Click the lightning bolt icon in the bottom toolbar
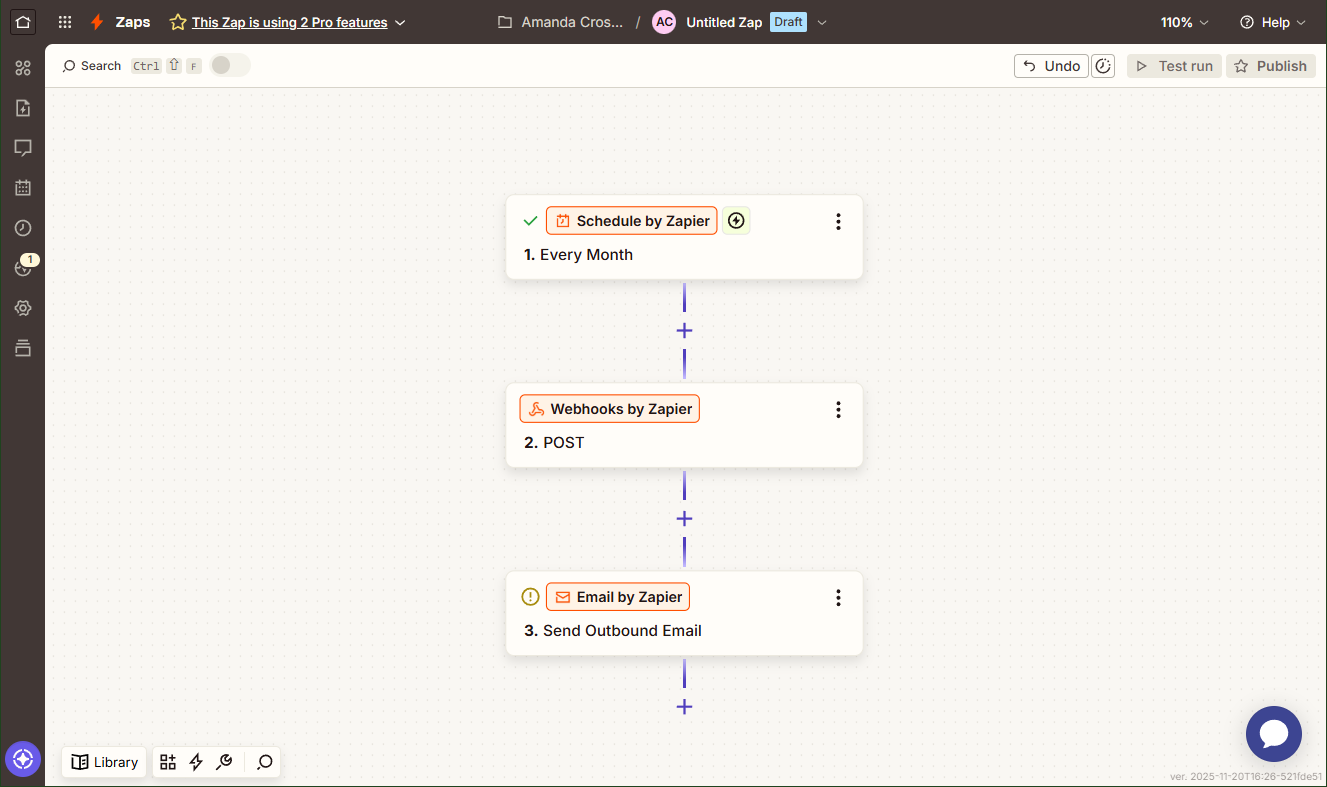The image size is (1327, 787). (x=196, y=762)
